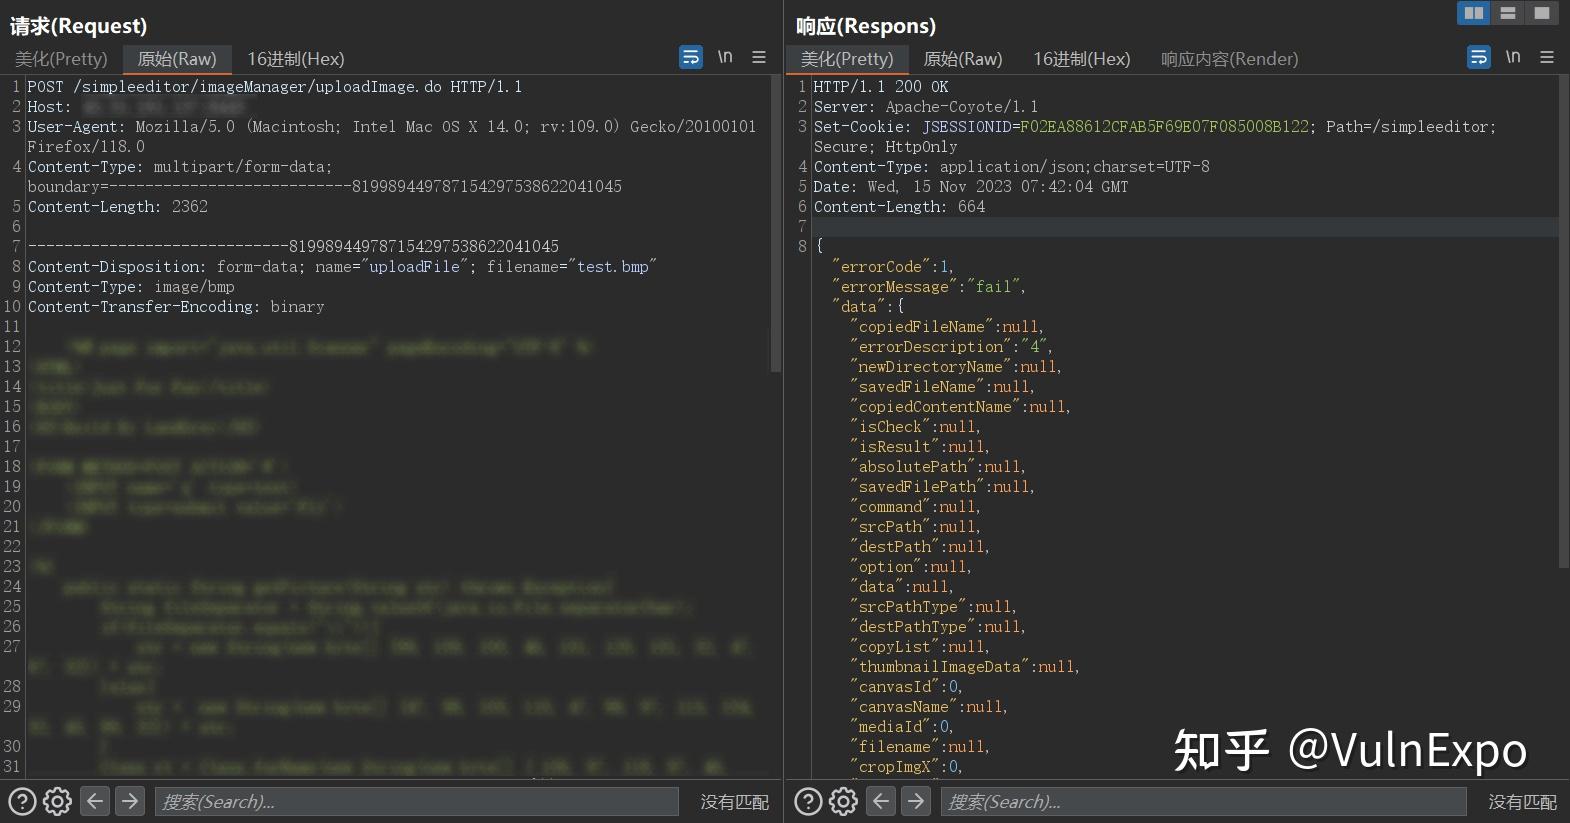The height and width of the screenshot is (823, 1570).
Task: Switch Request view to 原始(Raw) tab
Action: pos(177,59)
